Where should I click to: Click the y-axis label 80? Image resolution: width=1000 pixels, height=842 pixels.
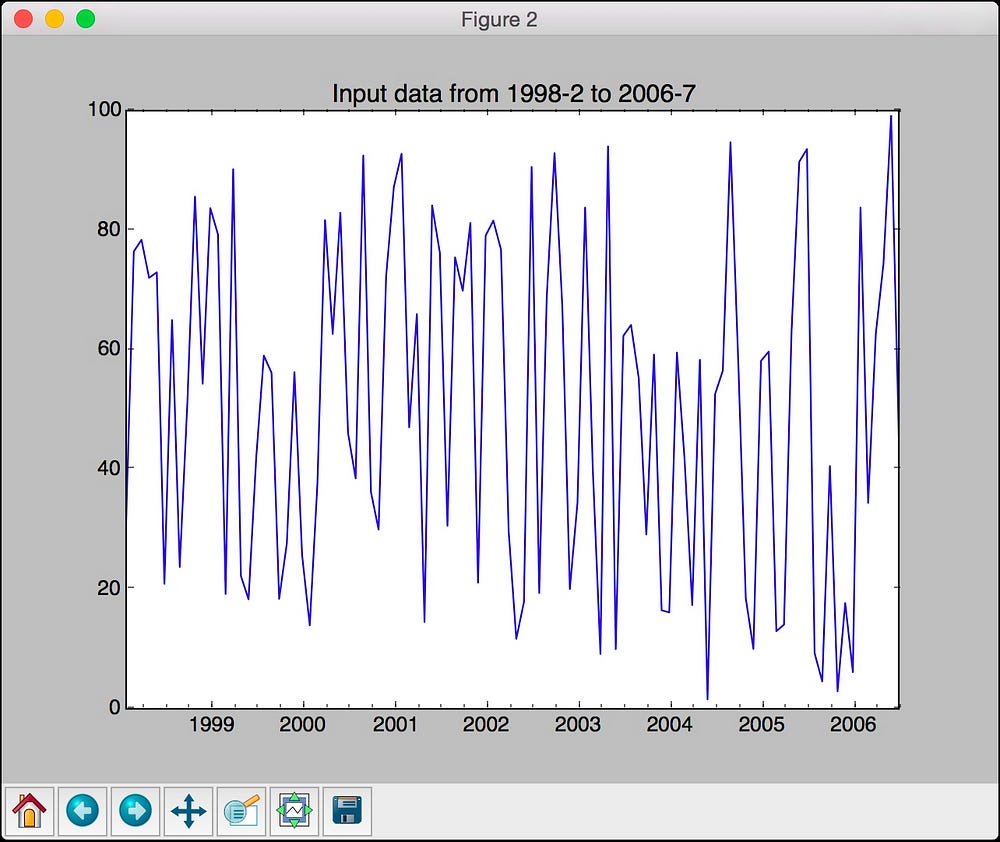click(x=109, y=229)
